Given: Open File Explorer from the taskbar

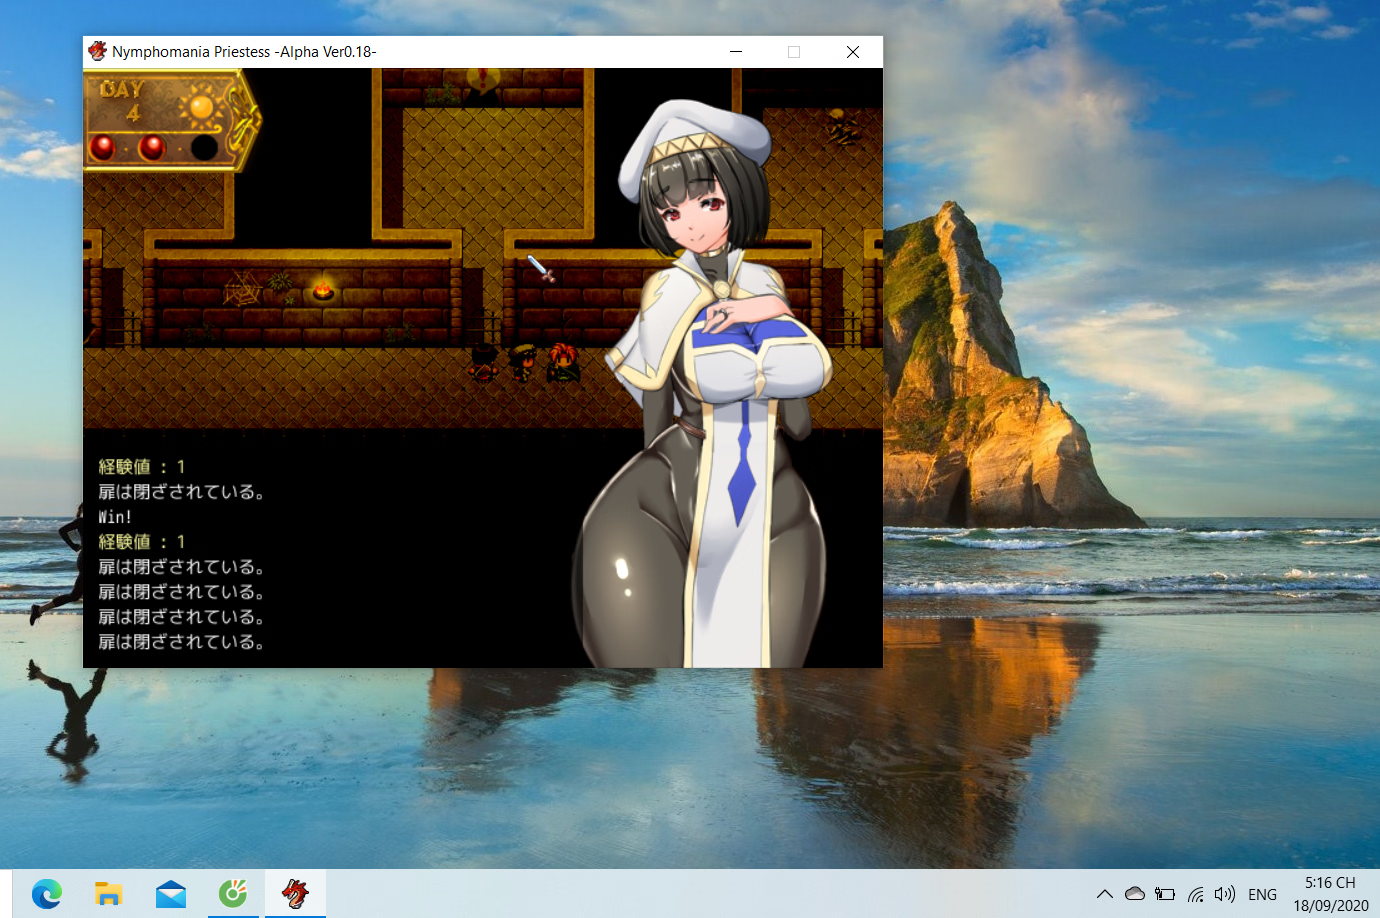Looking at the screenshot, I should [109, 893].
